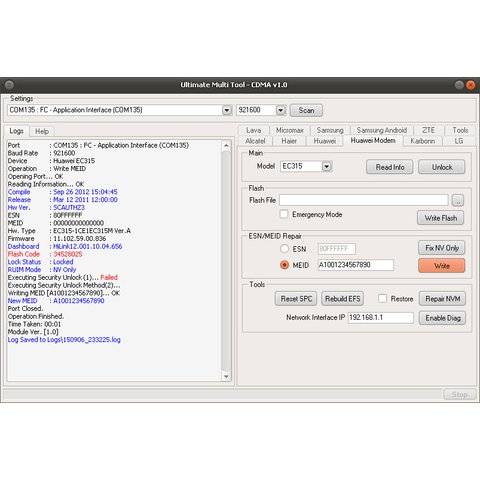
Task: Switch to the Logs tab
Action: pos(16,131)
